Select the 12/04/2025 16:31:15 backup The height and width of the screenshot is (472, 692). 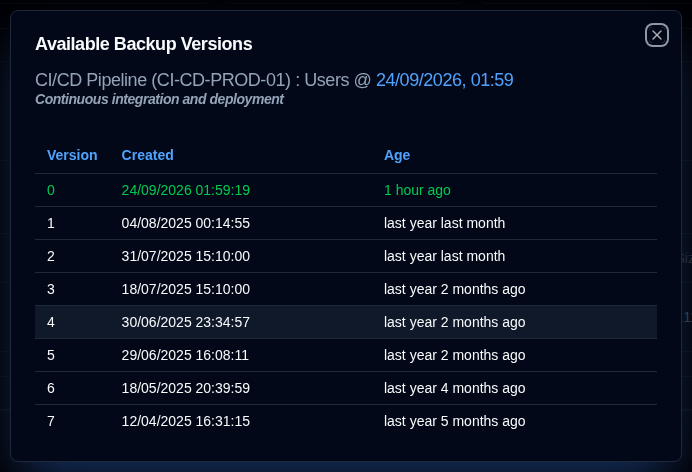click(186, 422)
